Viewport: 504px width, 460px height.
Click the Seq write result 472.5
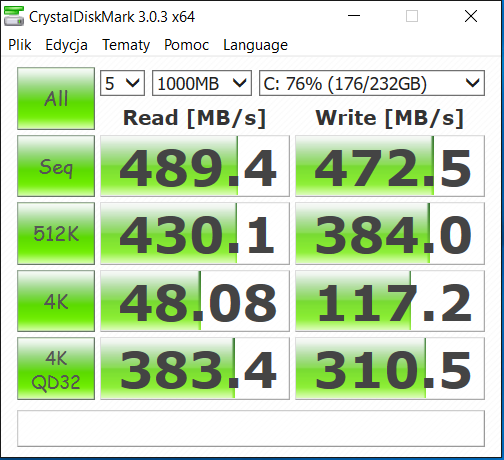390,166
